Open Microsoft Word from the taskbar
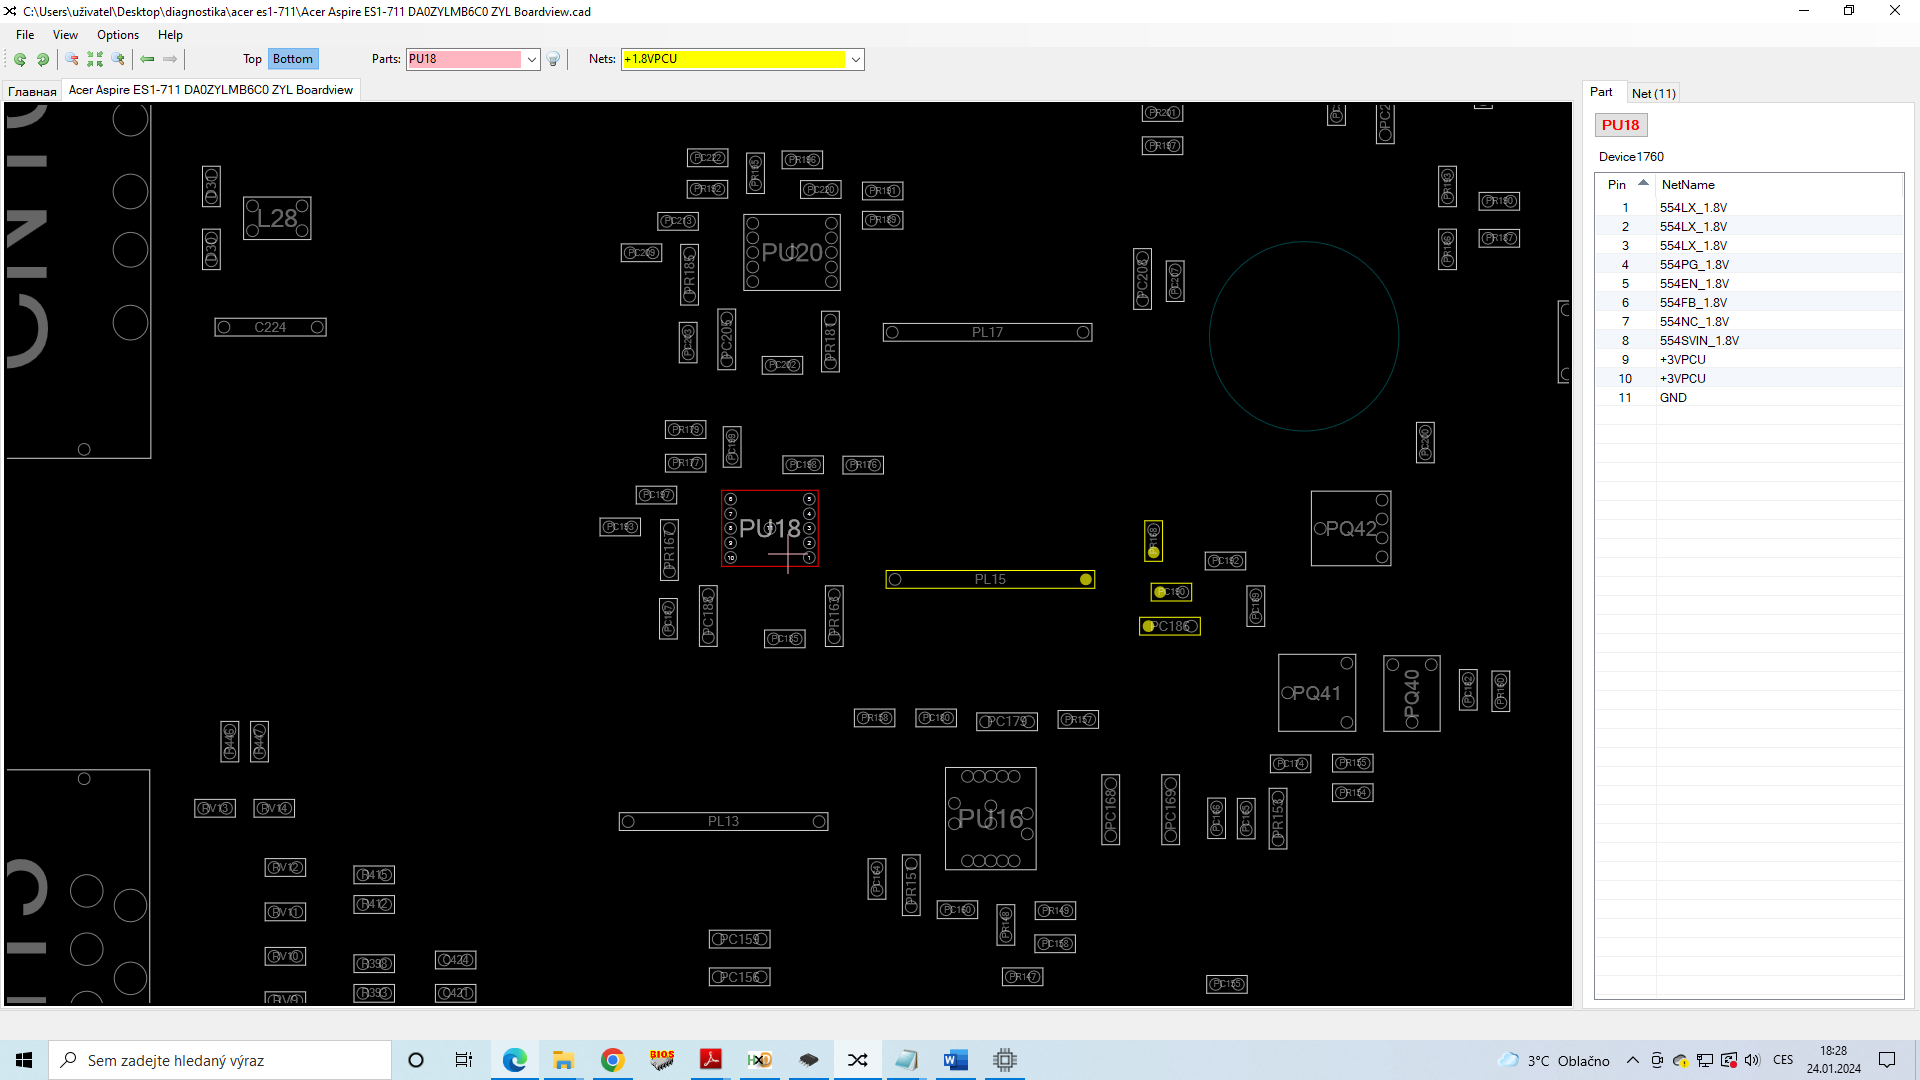Image resolution: width=1920 pixels, height=1080 pixels. (956, 1060)
